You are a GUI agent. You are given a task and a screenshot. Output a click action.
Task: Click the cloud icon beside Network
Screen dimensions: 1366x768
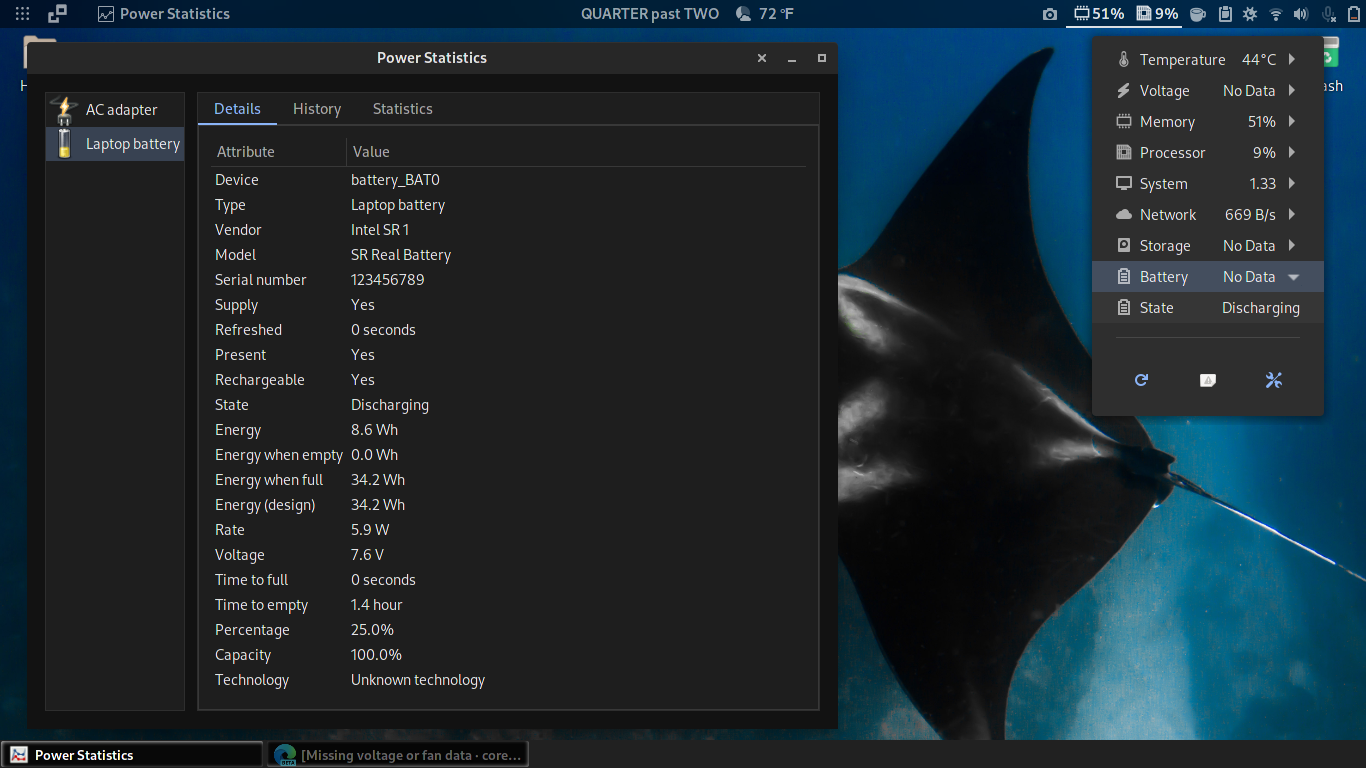click(1124, 215)
